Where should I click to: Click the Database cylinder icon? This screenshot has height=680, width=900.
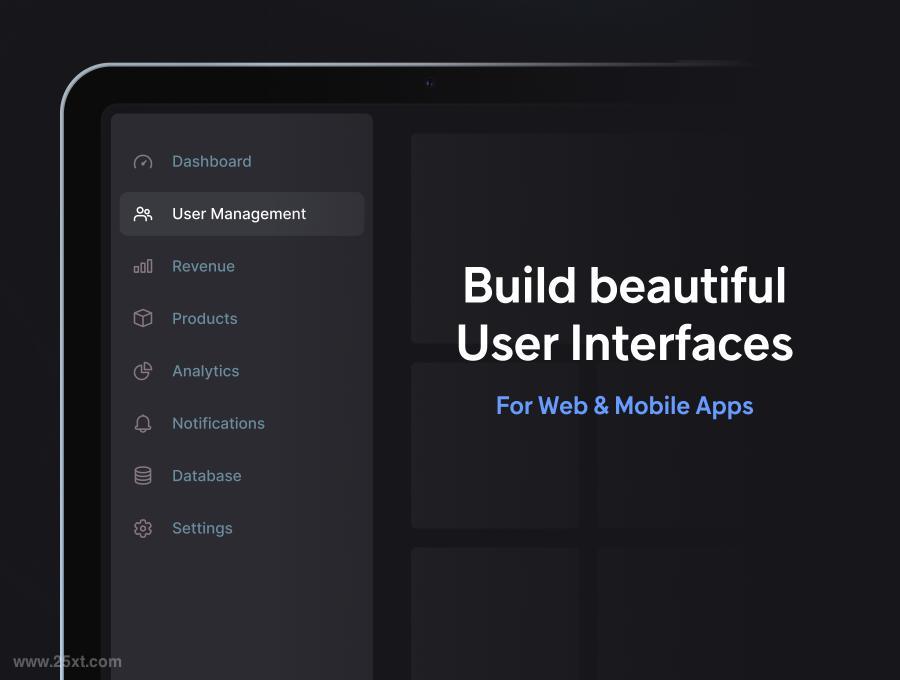point(143,476)
